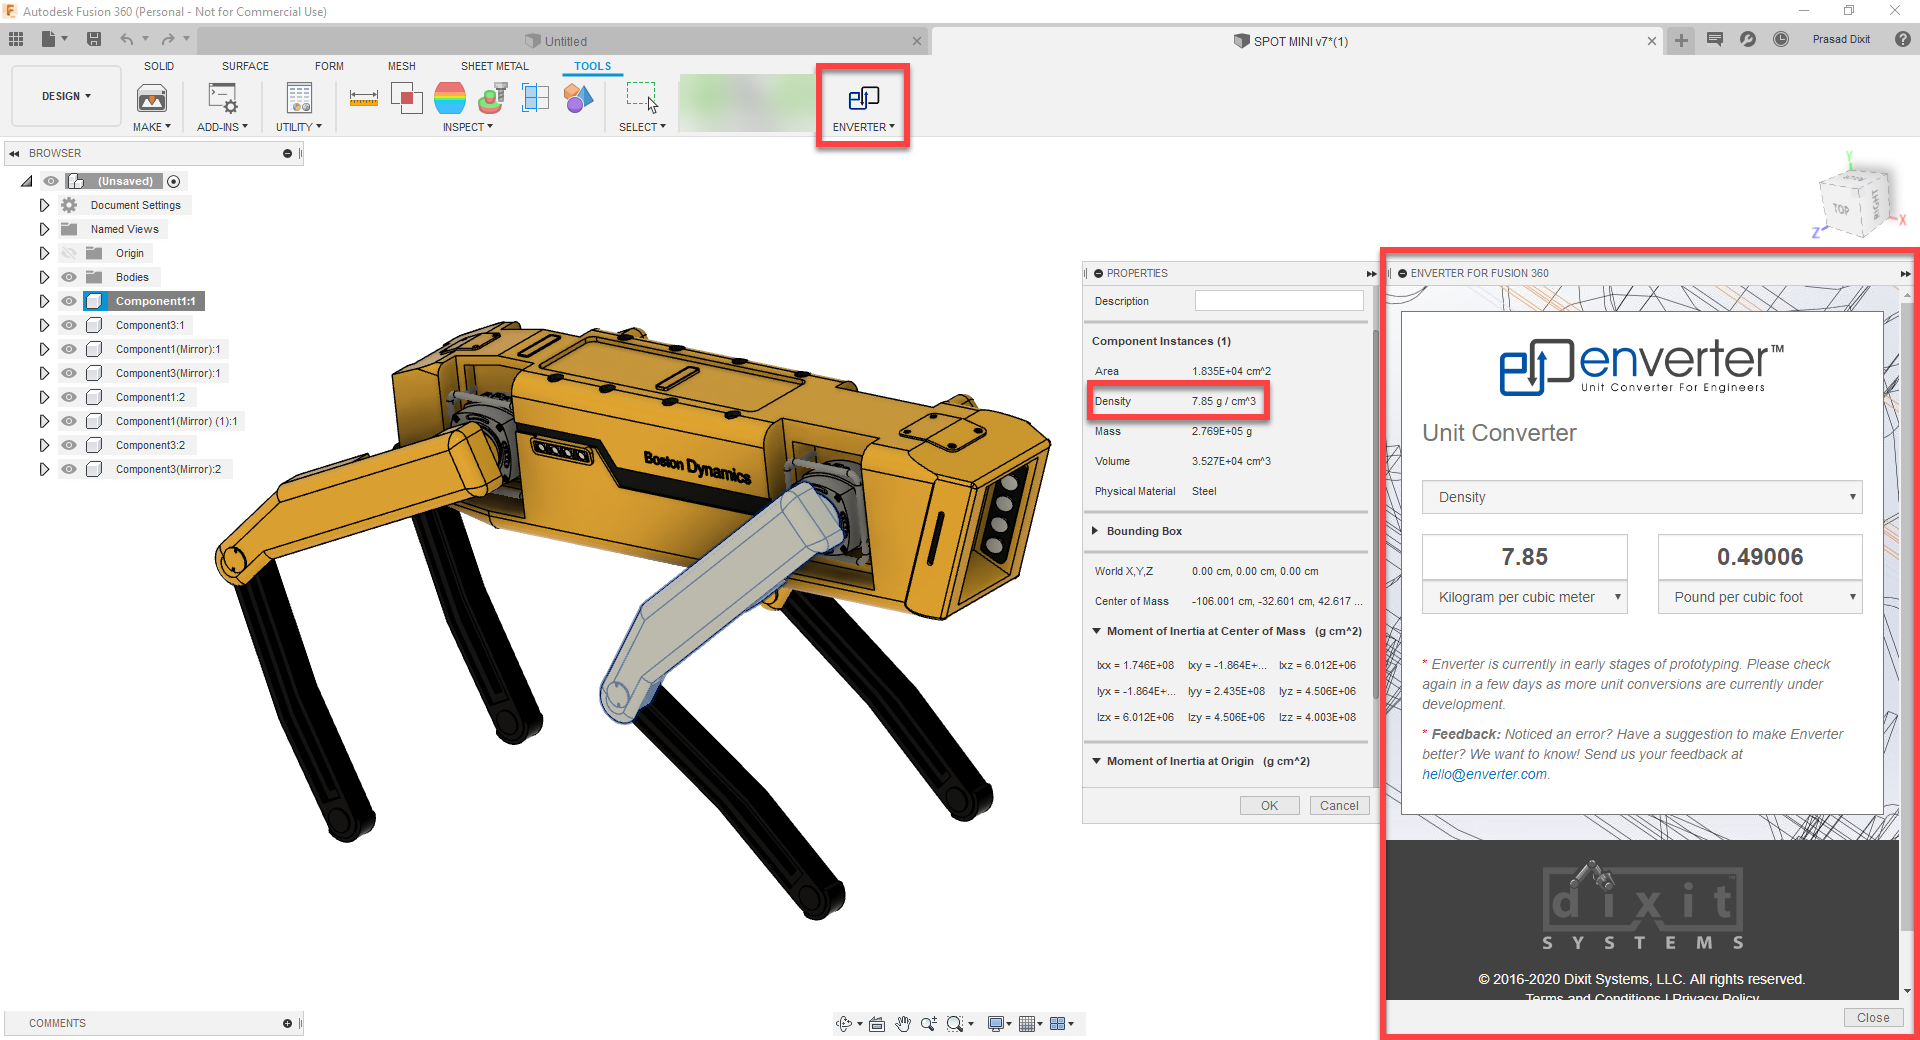
Task: Switch to the Untitled document tab
Action: tap(565, 41)
